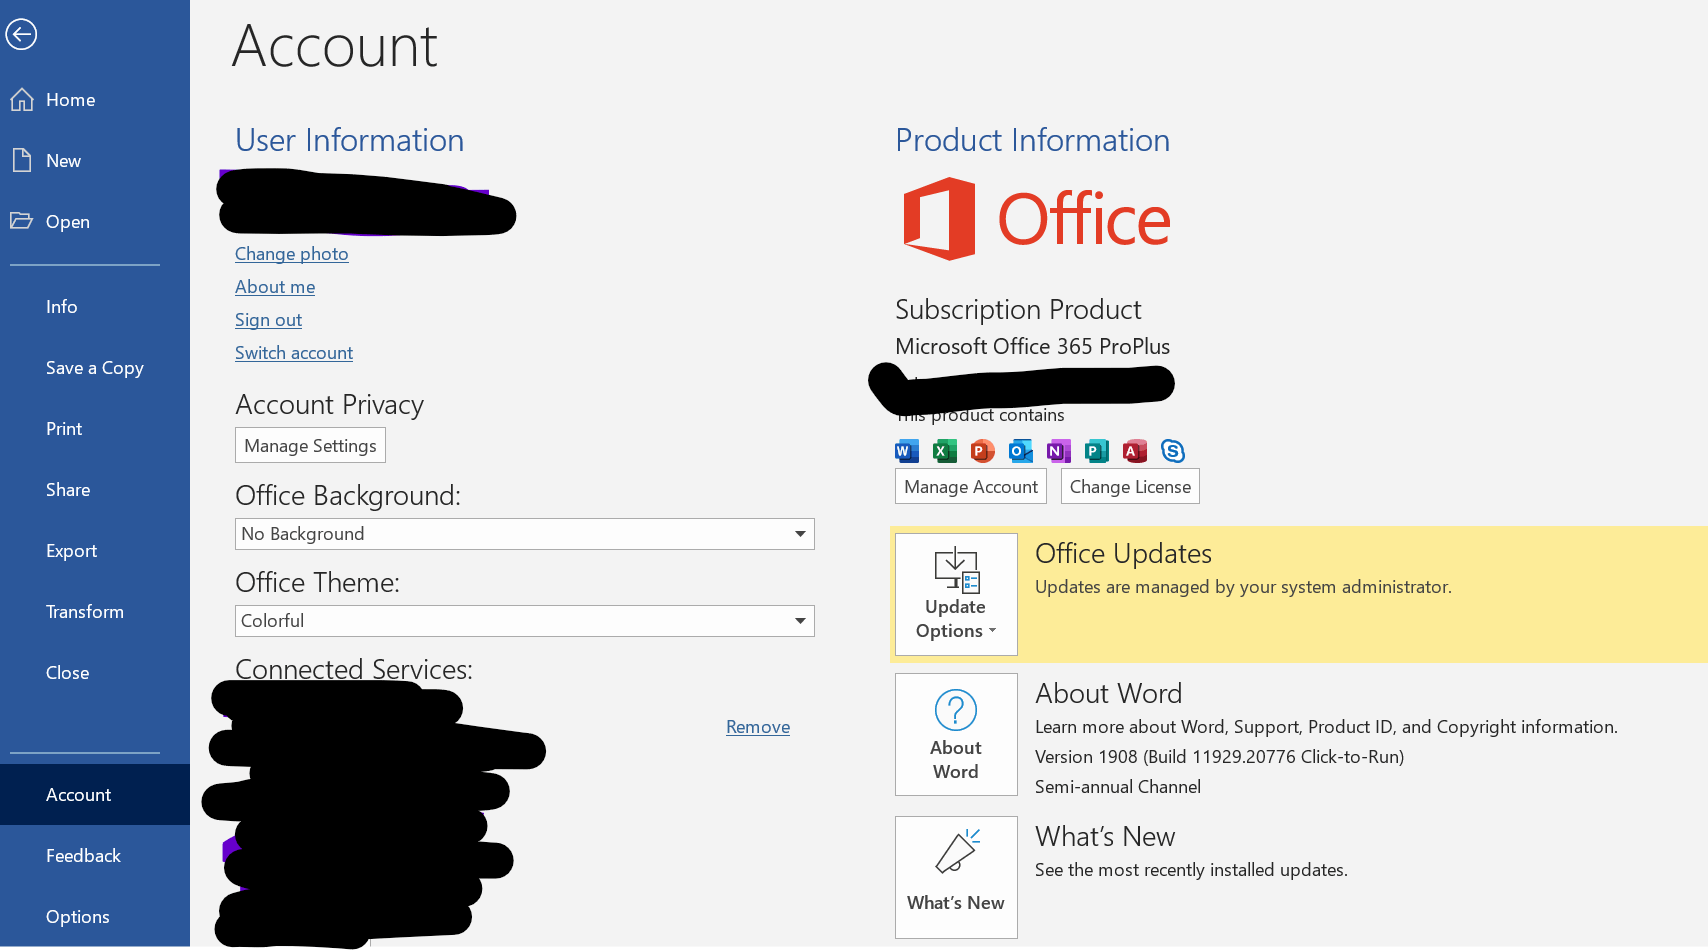Open the Info page
This screenshot has height=950, width=1708.
point(95,307)
